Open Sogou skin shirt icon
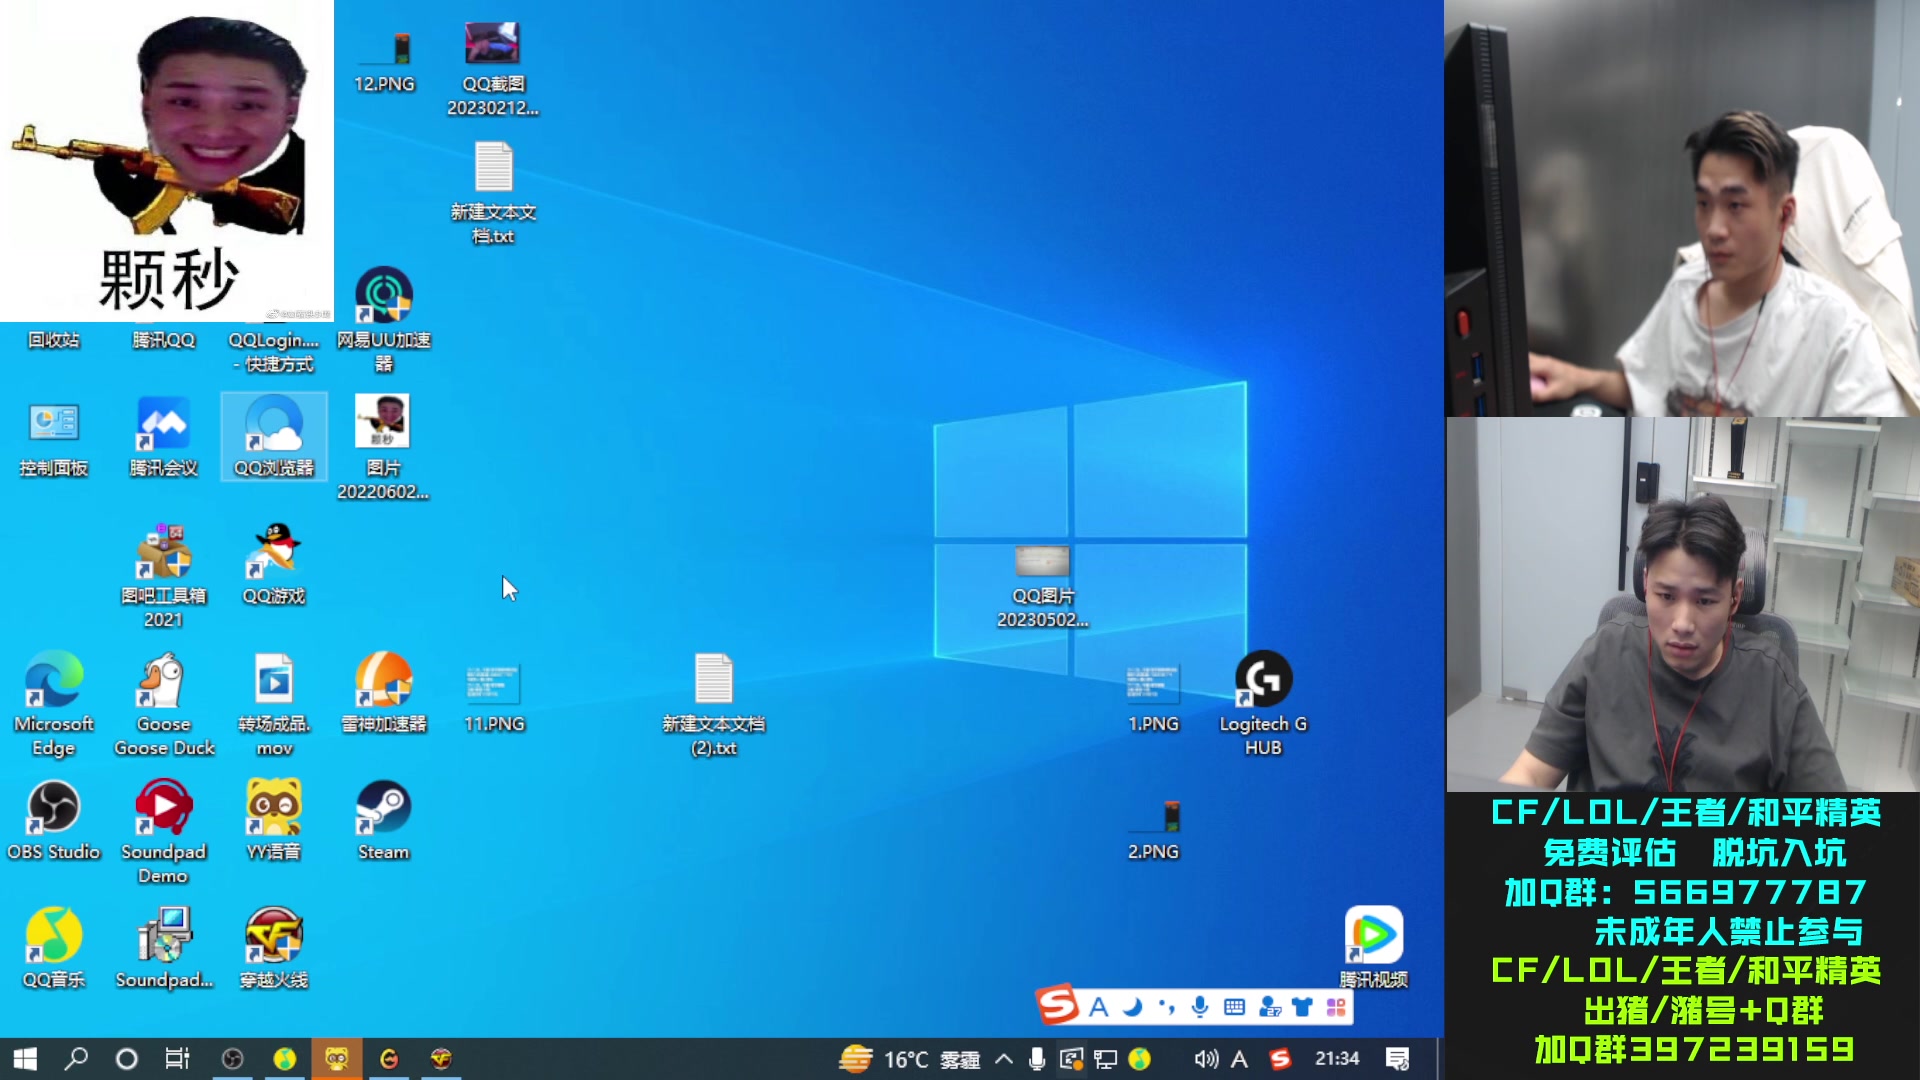The width and height of the screenshot is (1920, 1080). 1302,1007
